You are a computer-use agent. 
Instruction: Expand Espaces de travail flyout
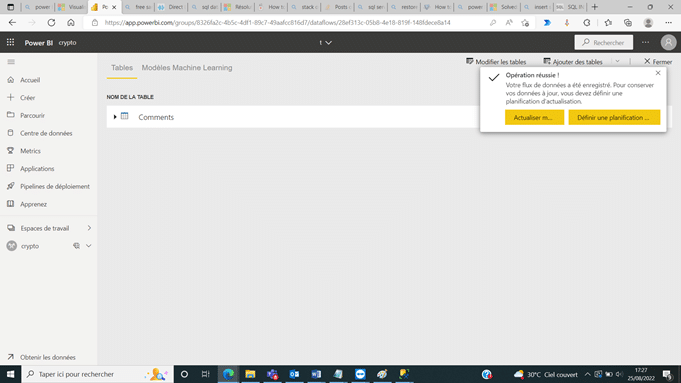[89, 228]
